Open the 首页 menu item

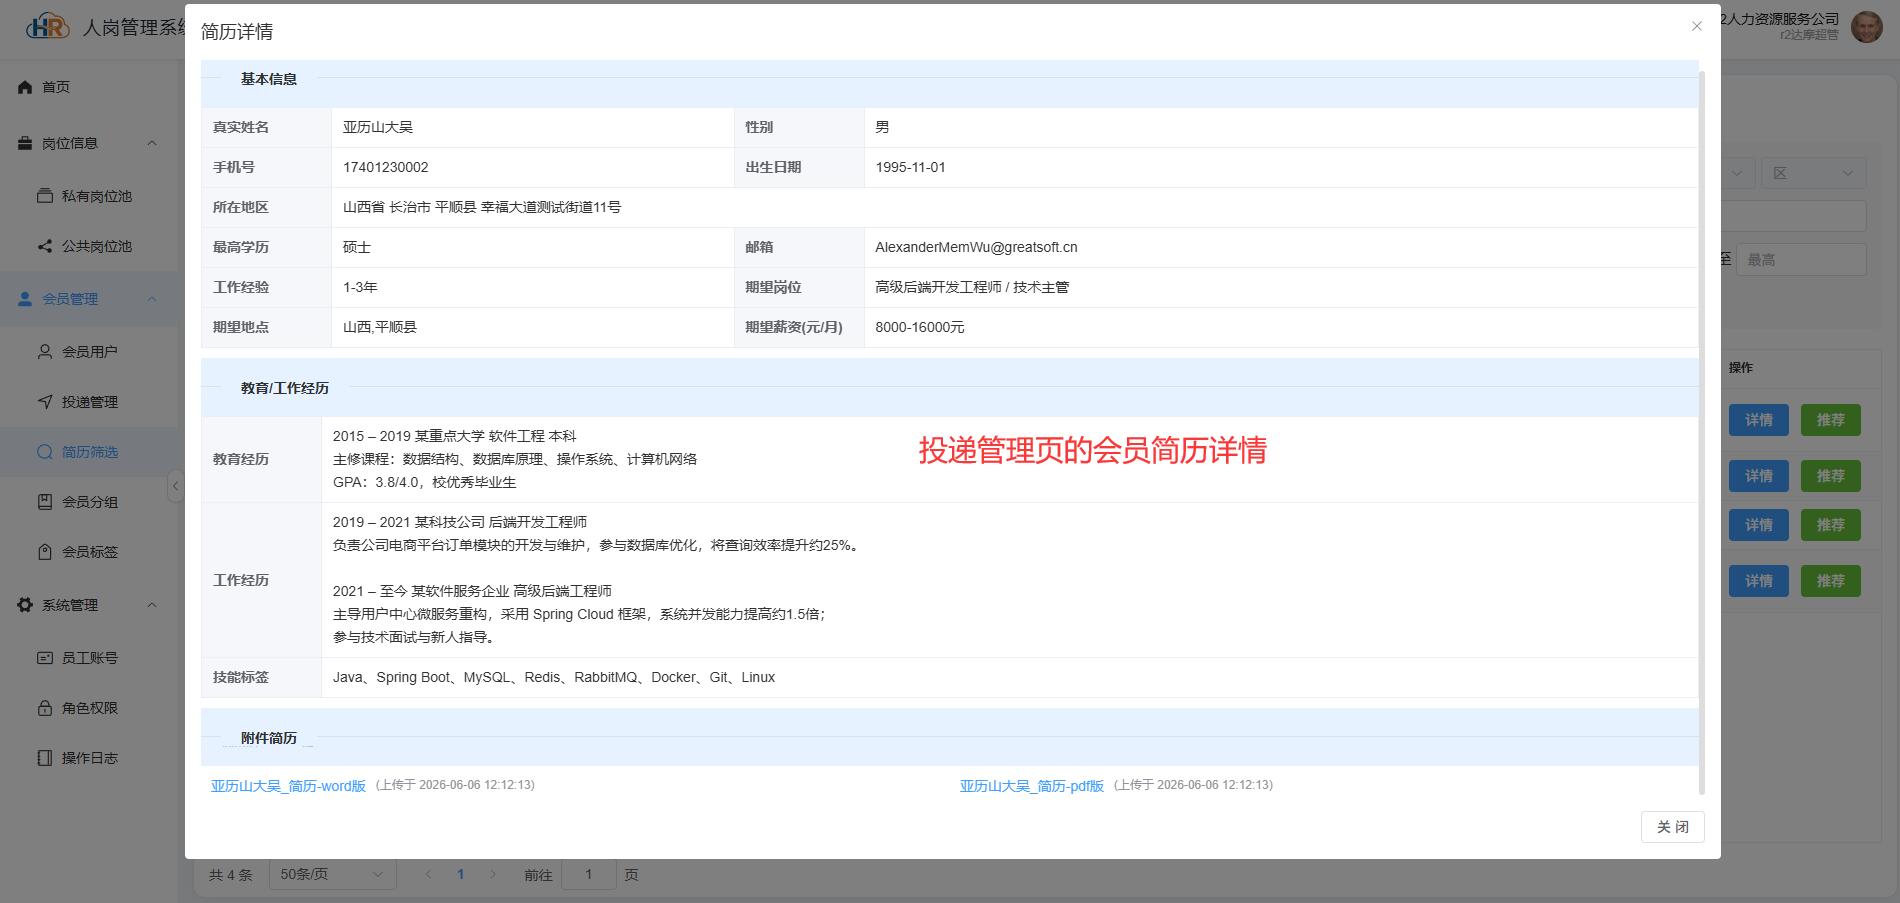coord(89,87)
